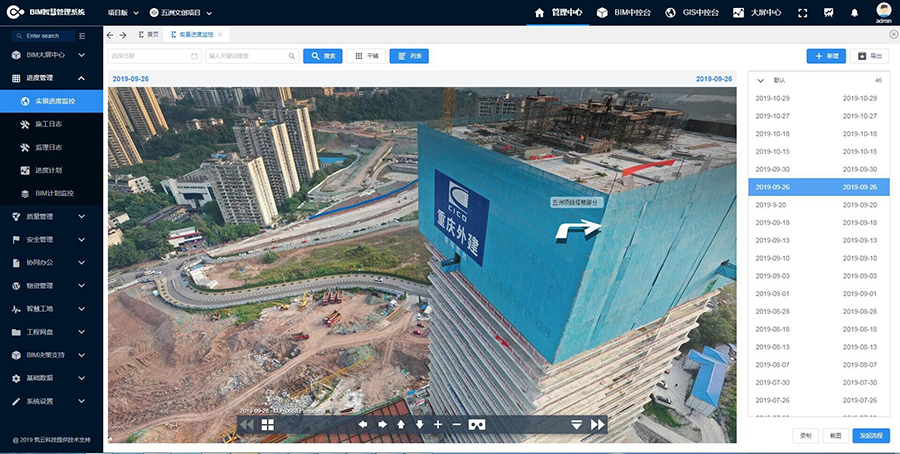Screen dimensions: 900x454
Task: Expand the 安全管理 menu
Action: point(51,239)
